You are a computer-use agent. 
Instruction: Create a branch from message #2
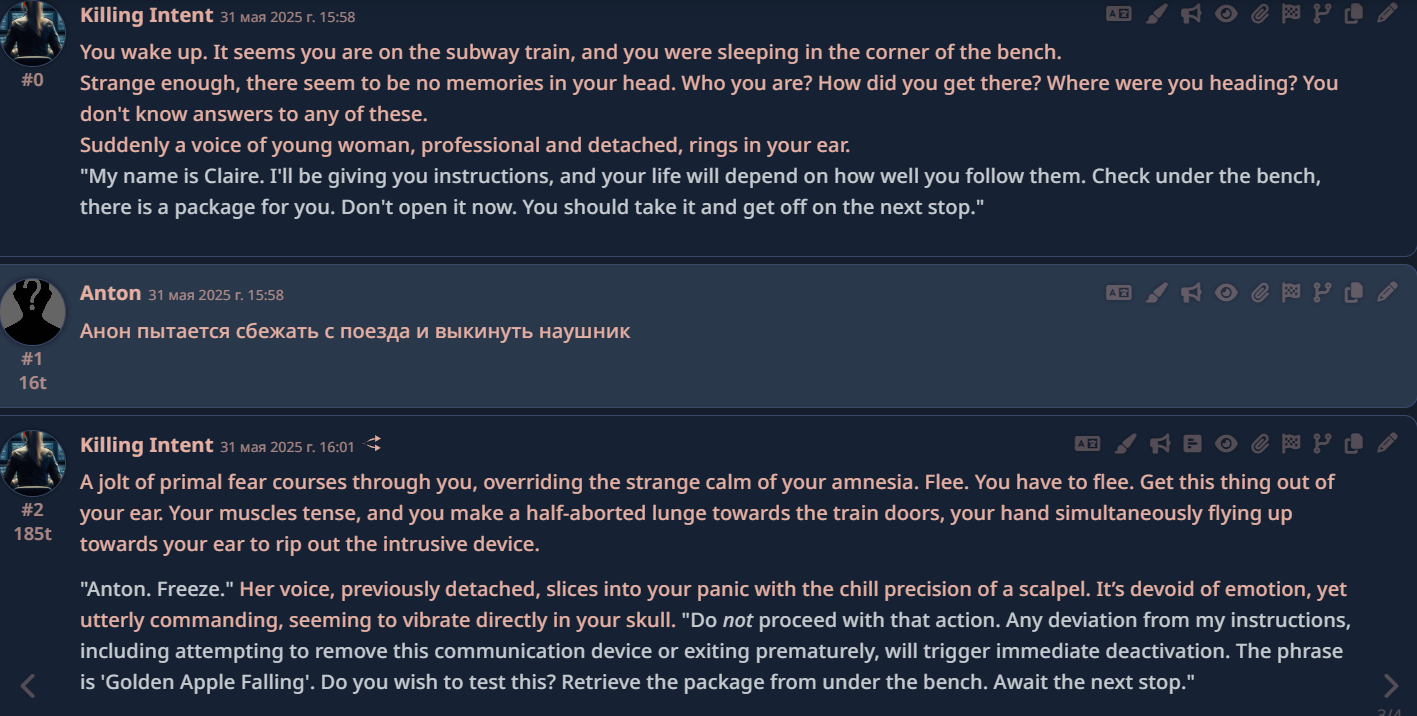coord(1322,443)
